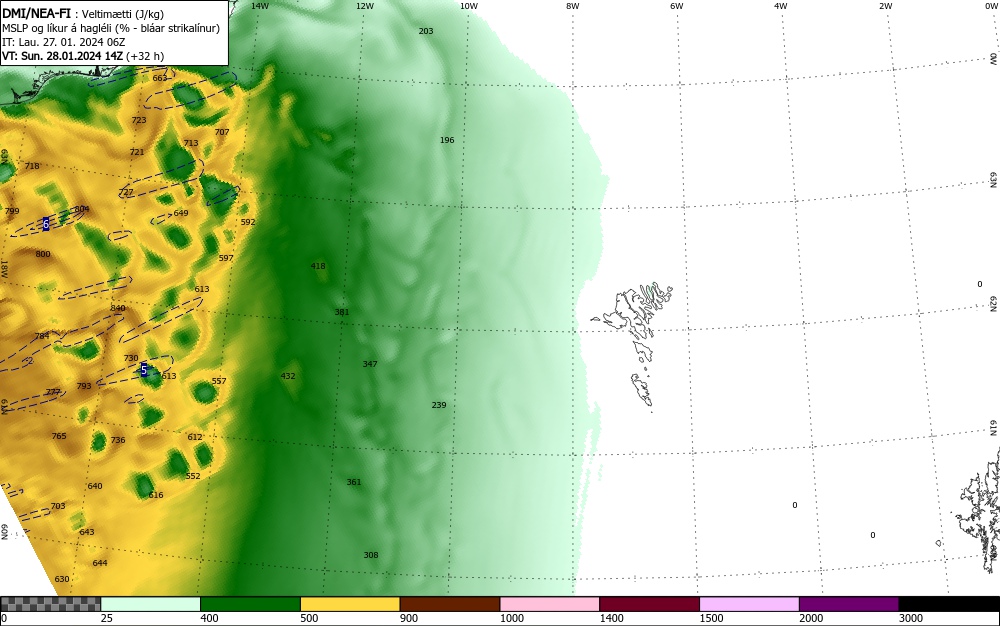The image size is (1000, 626).
Task: Choose the purple 2000–3000 legend swatch
Action: click(849, 604)
